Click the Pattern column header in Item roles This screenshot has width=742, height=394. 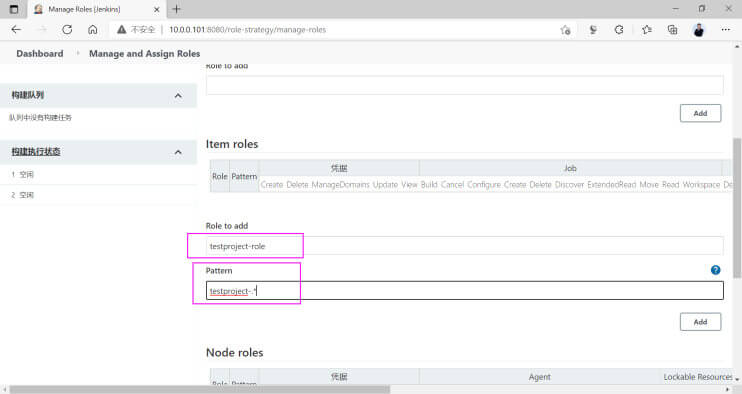244,176
